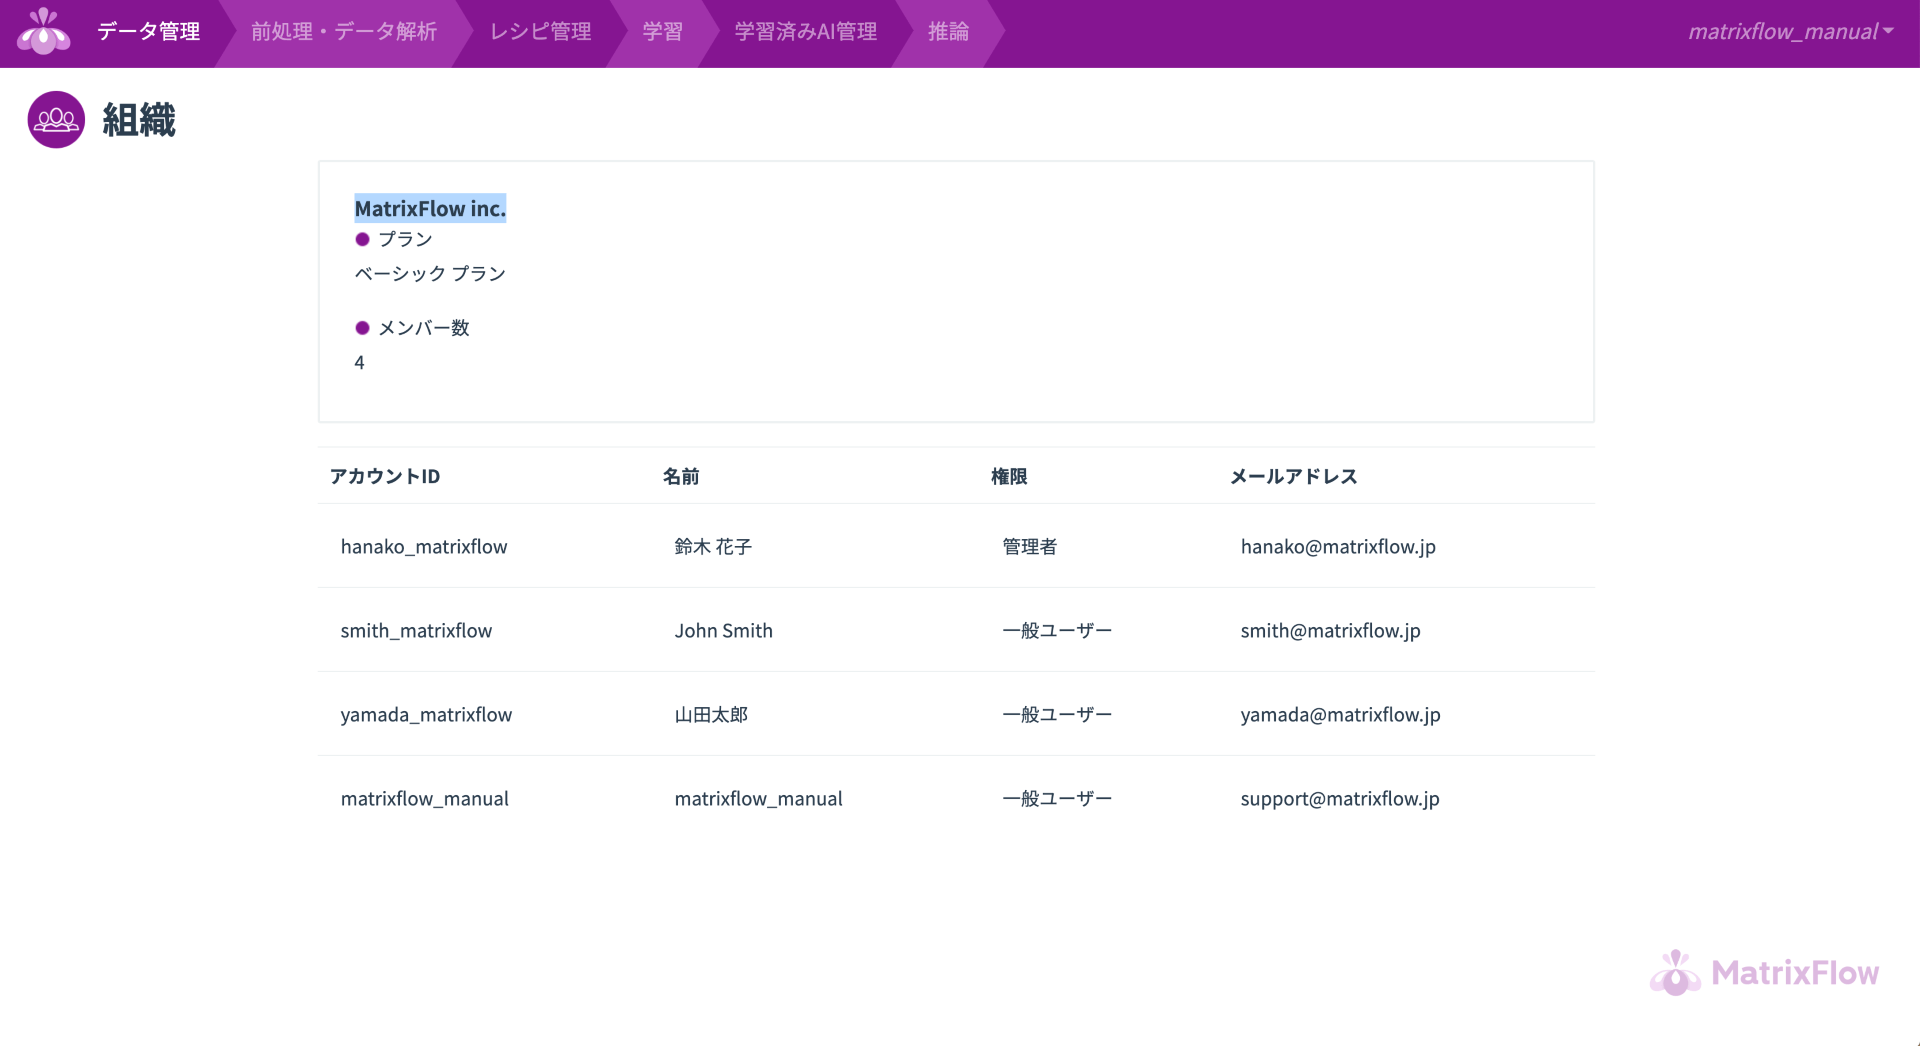Click email smith@matrixflow.jp

pyautogui.click(x=1331, y=631)
